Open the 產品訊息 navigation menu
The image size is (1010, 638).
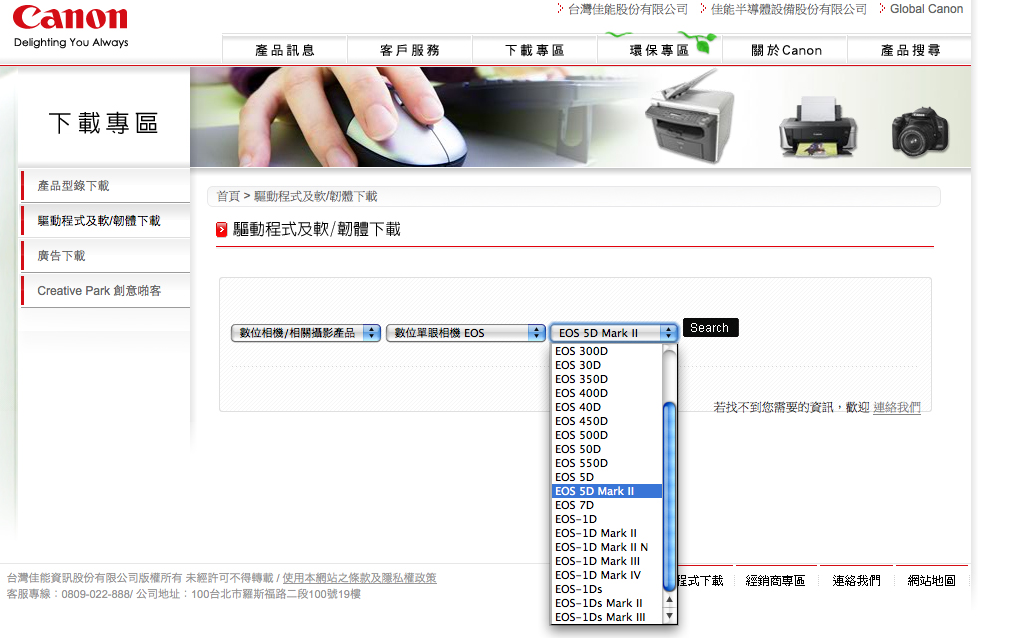point(285,50)
